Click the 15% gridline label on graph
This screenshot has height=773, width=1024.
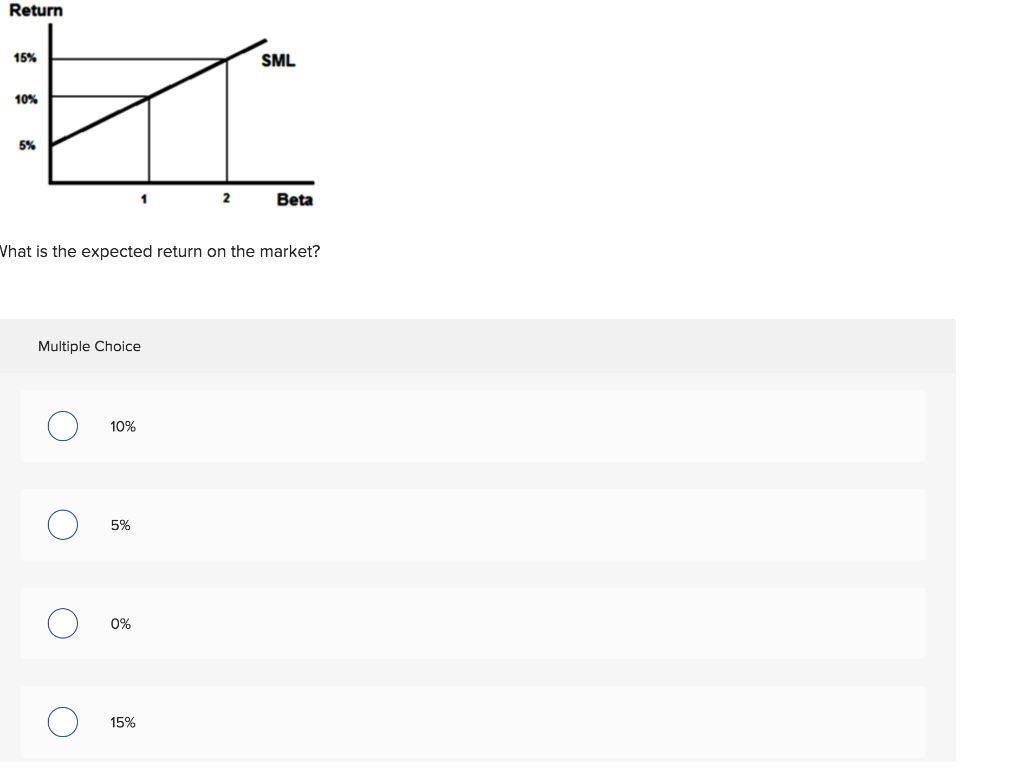tap(24, 58)
